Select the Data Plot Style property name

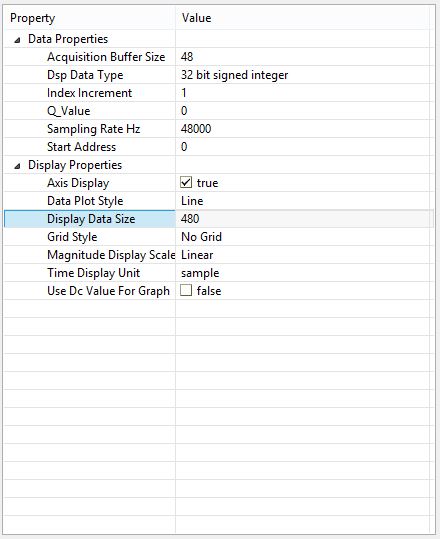click(x=85, y=201)
